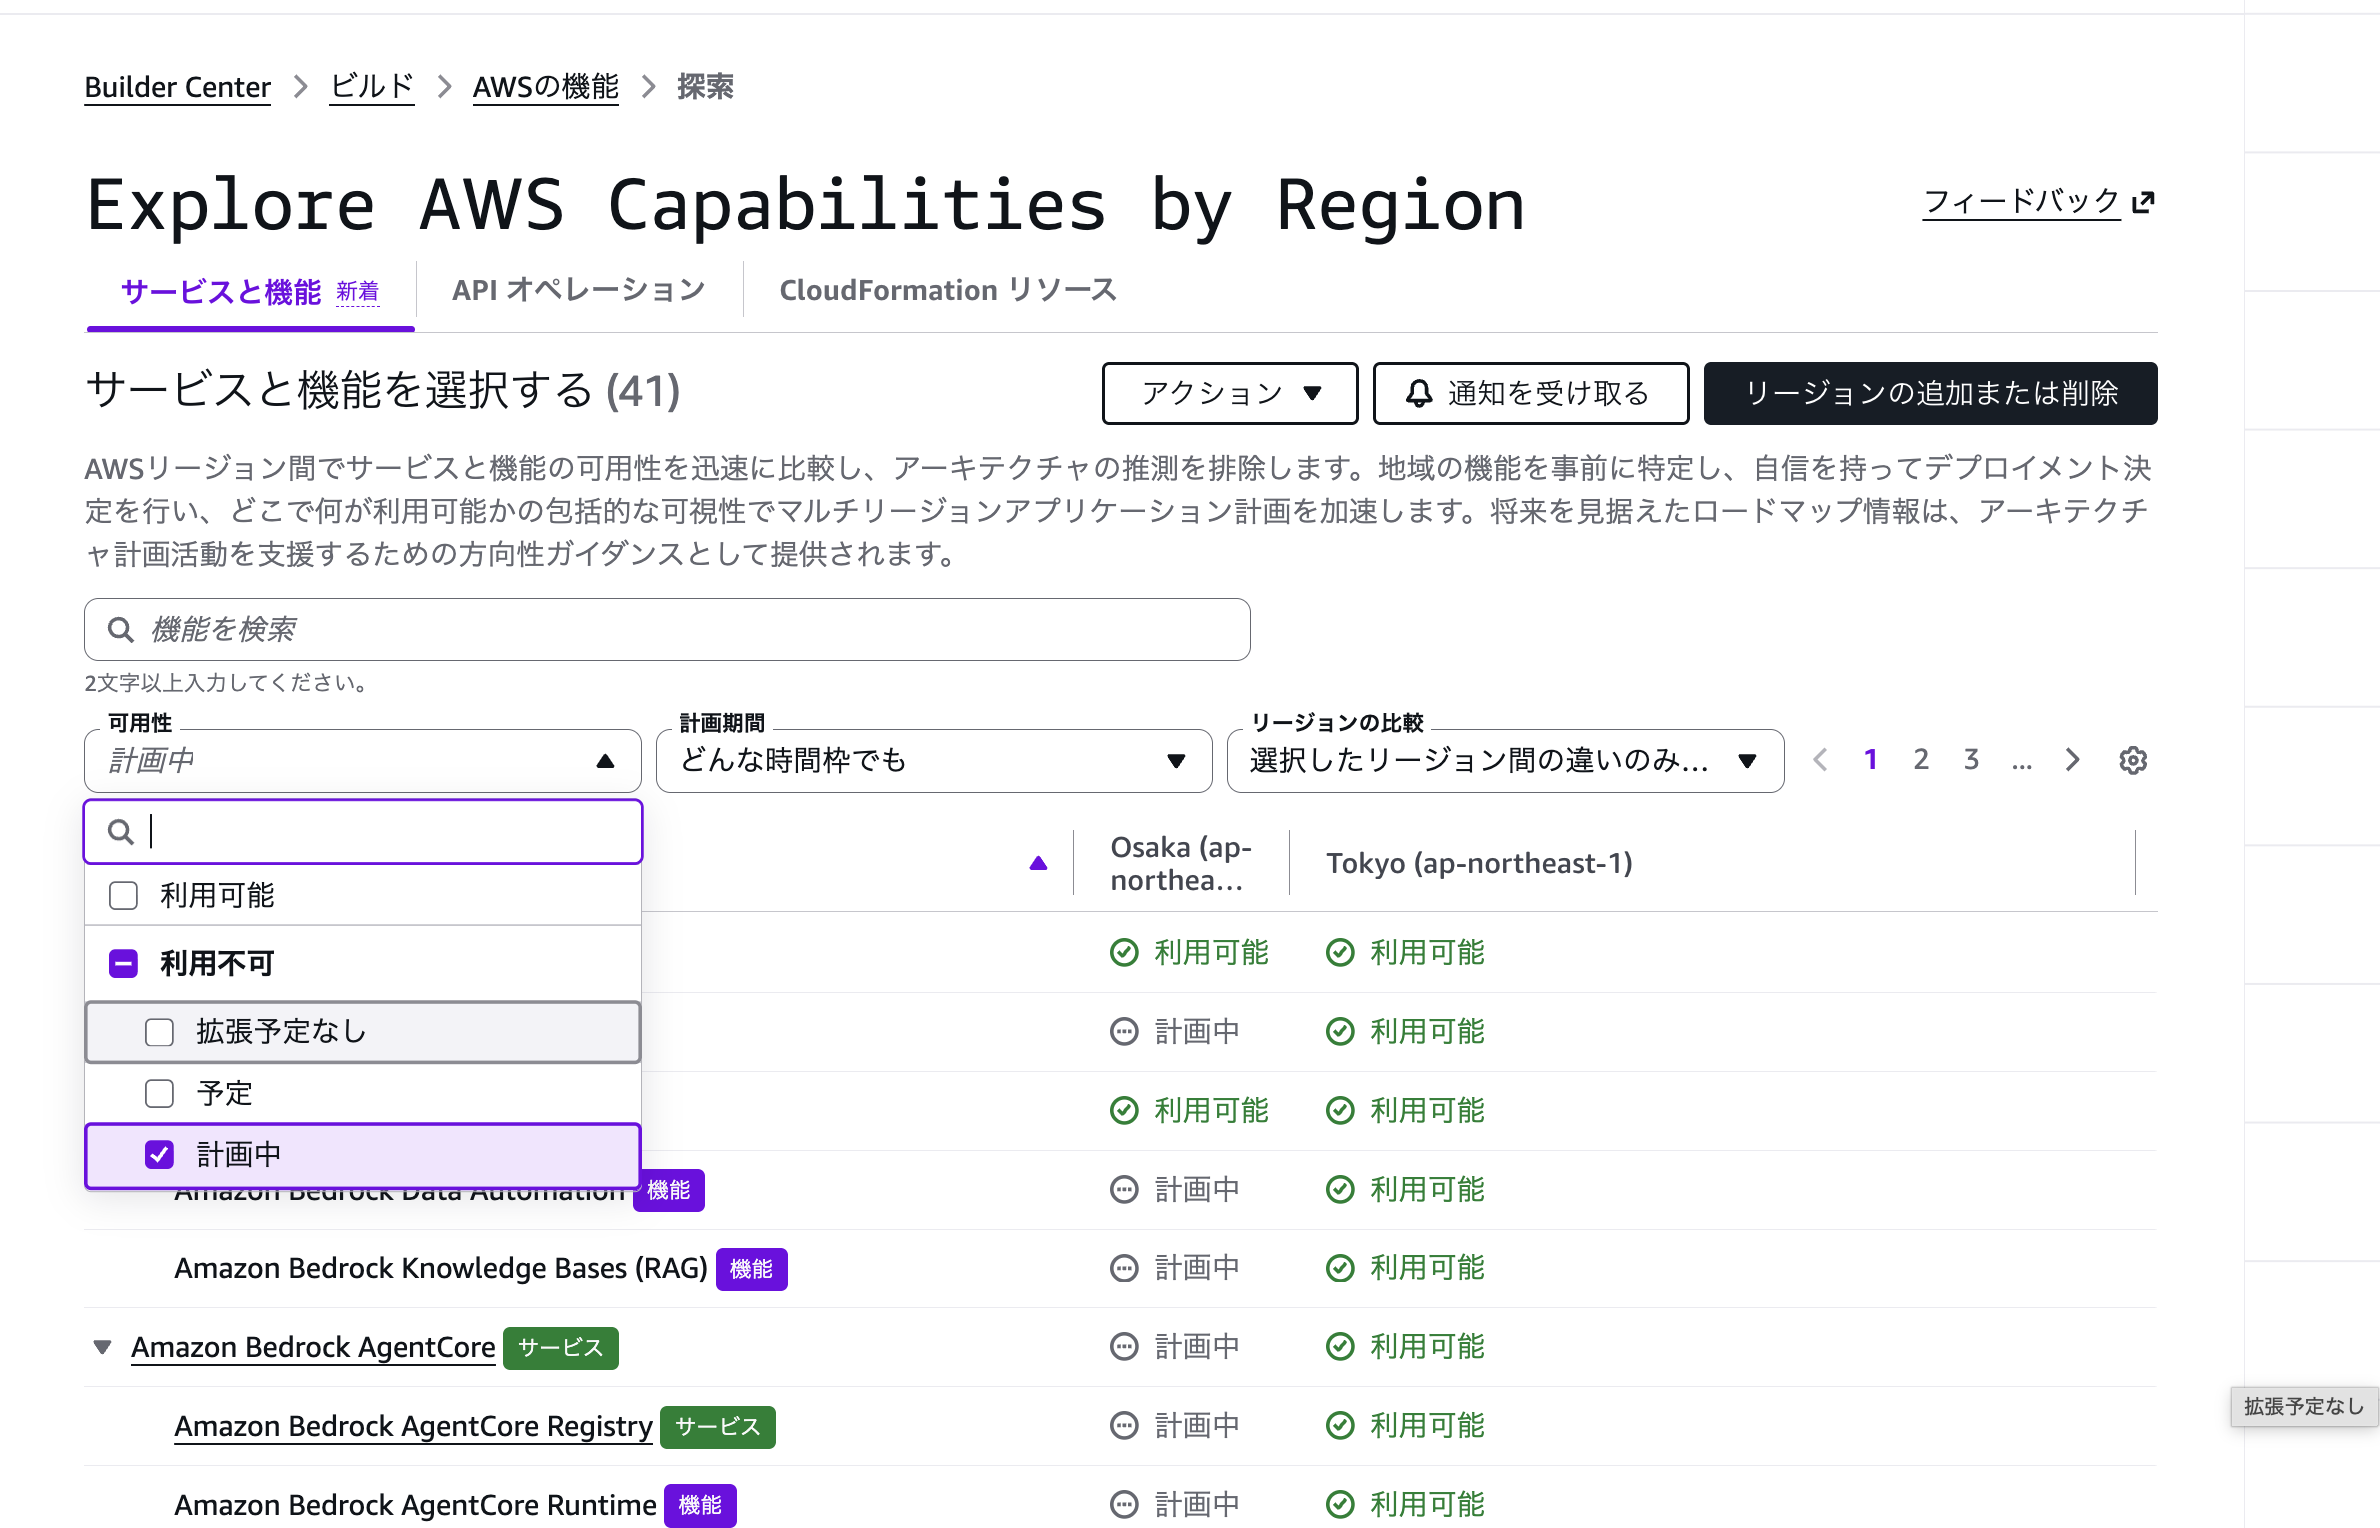
Task: Click the Tokyo (ap-northeast-1) column header
Action: pyautogui.click(x=1479, y=863)
